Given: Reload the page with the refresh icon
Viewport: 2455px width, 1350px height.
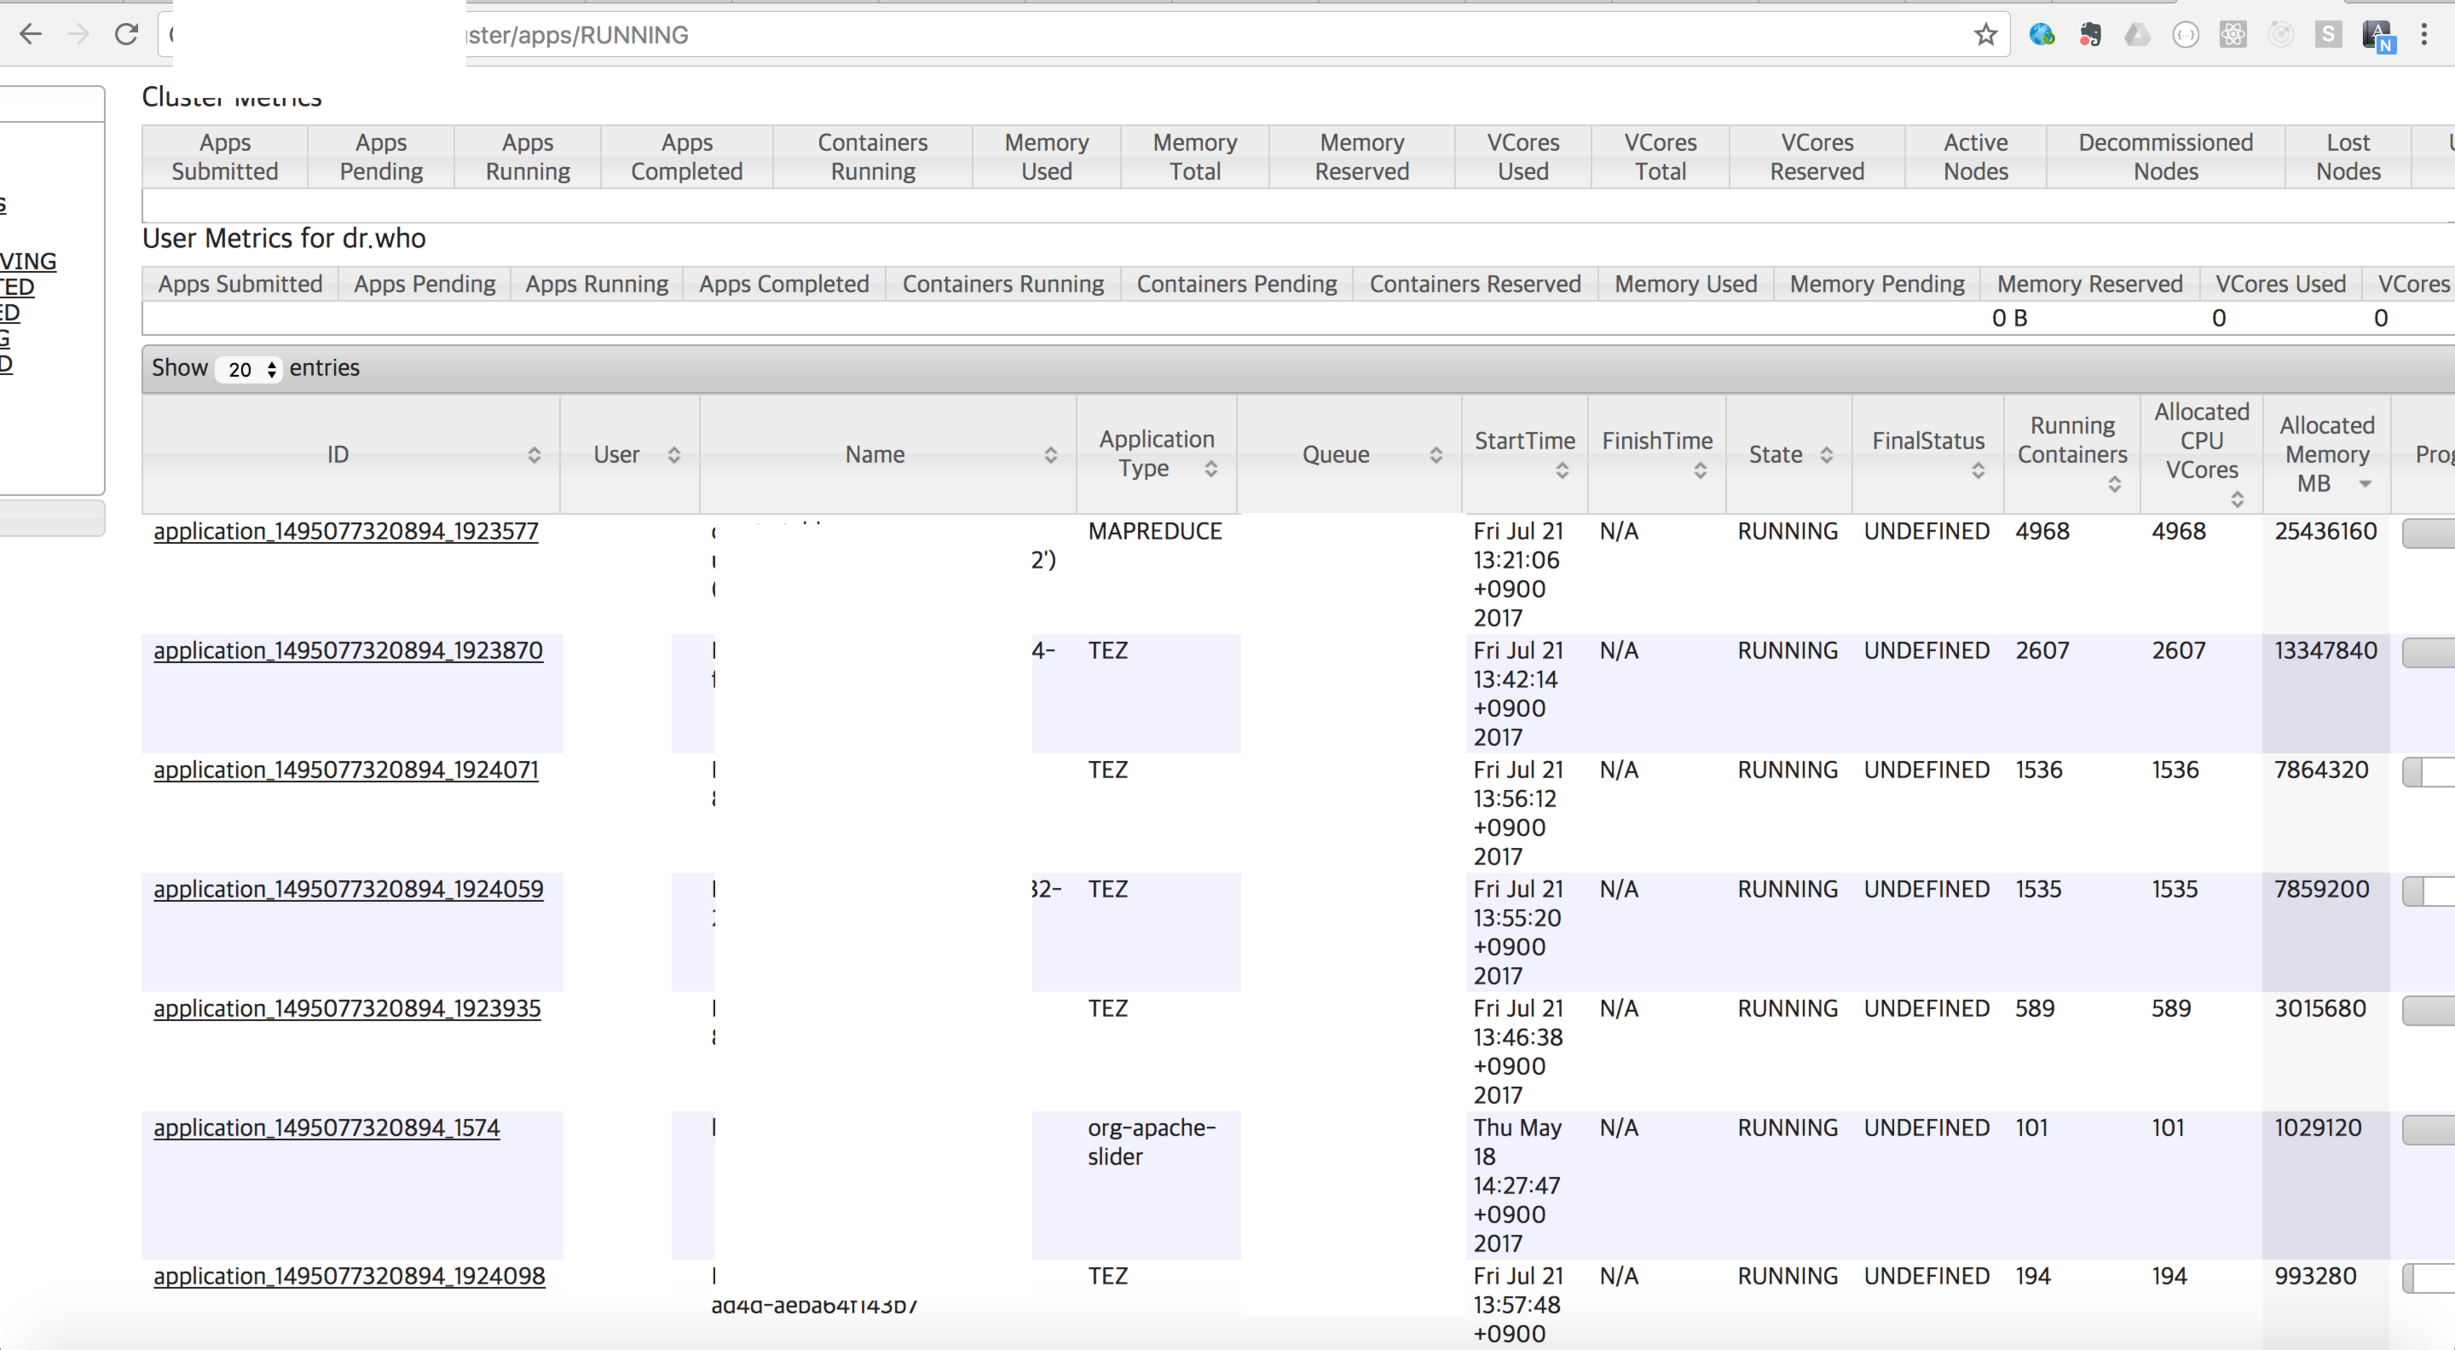Looking at the screenshot, I should pos(126,35).
